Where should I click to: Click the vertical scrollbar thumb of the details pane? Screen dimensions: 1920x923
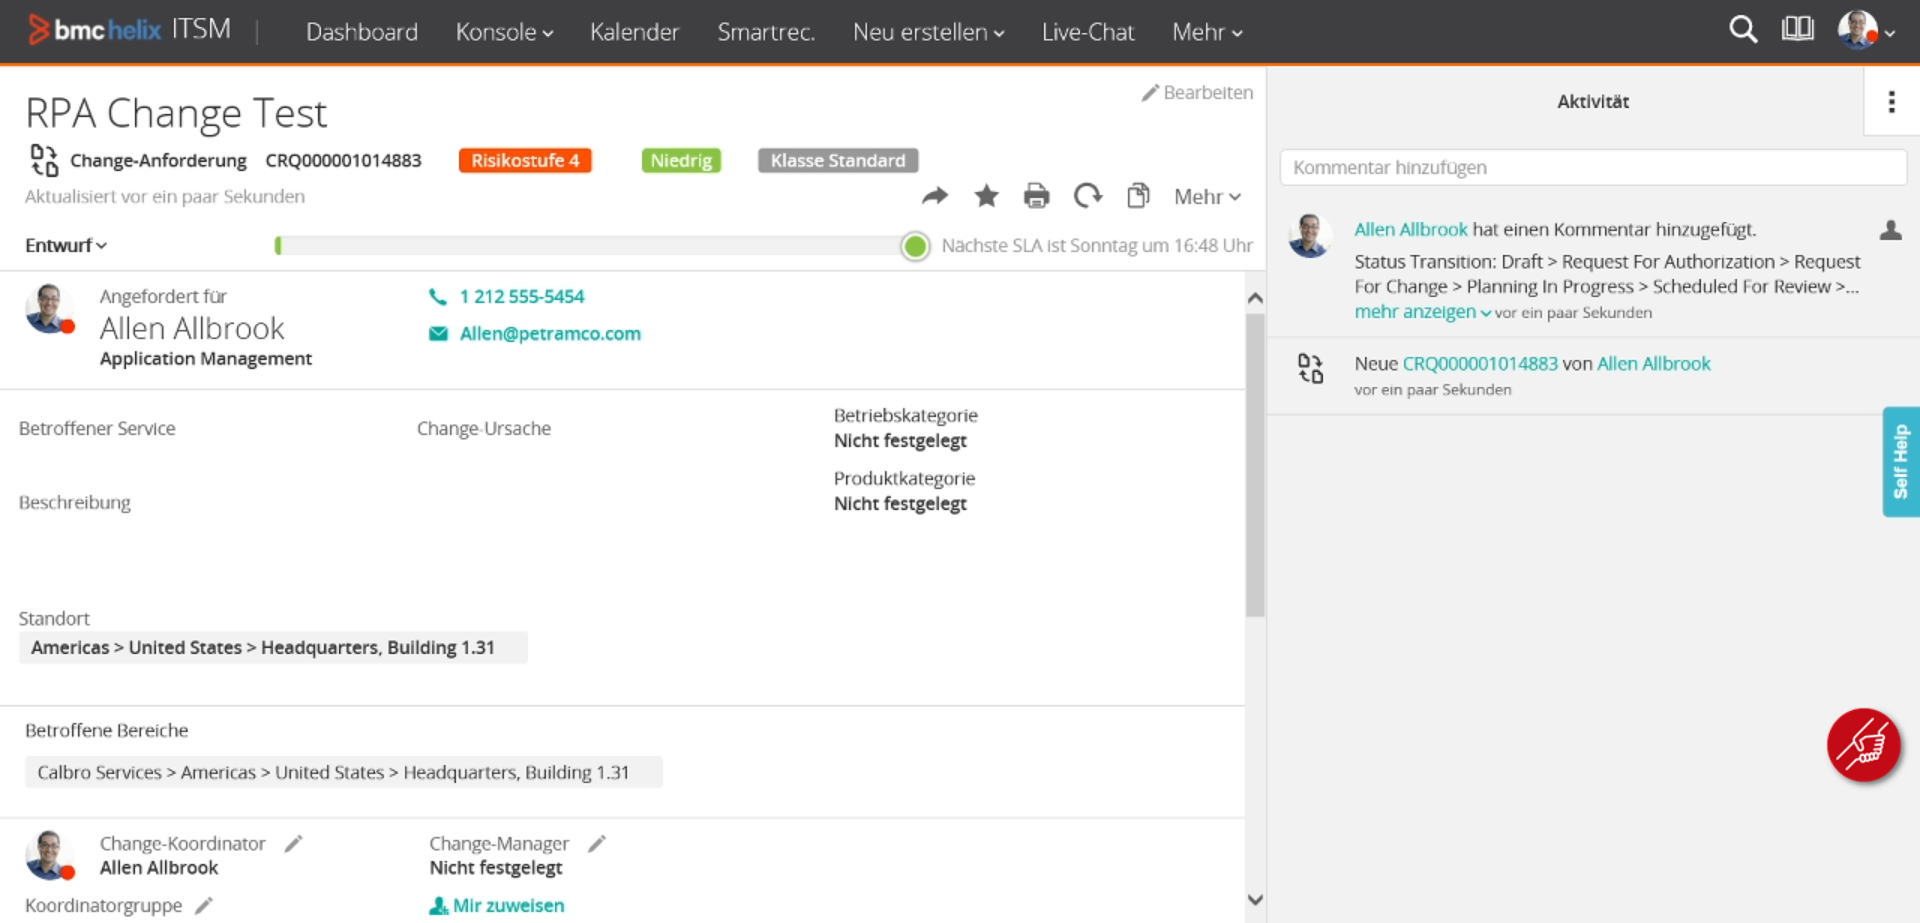point(1256,466)
